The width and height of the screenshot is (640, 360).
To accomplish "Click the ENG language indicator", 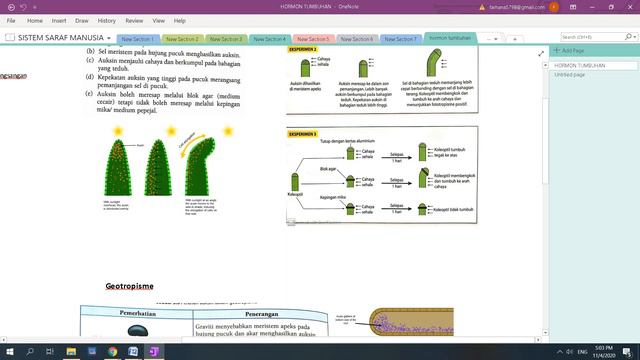I will [x=582, y=352].
